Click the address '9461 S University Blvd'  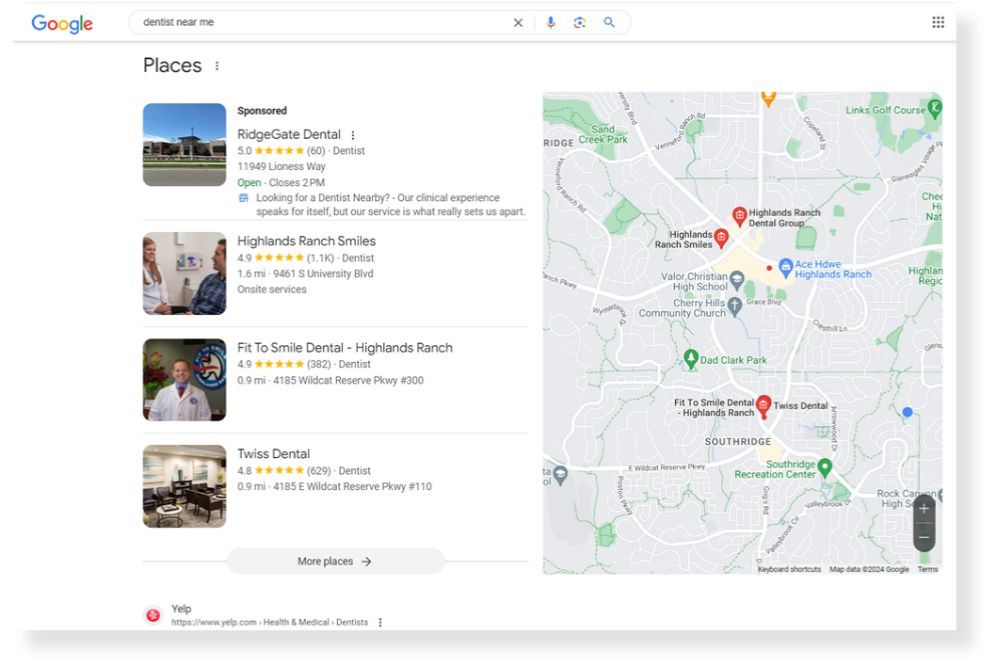point(323,274)
